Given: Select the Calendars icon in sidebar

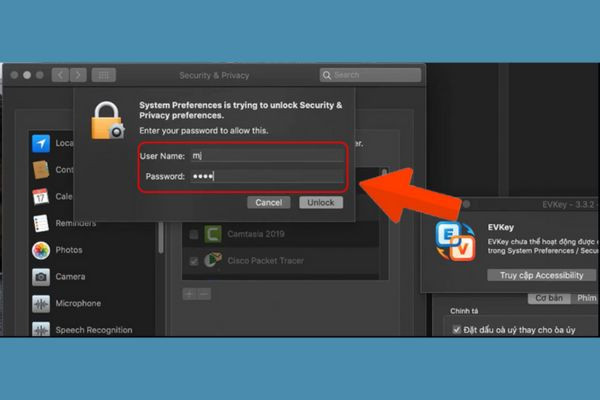Looking at the screenshot, I should pos(41,196).
